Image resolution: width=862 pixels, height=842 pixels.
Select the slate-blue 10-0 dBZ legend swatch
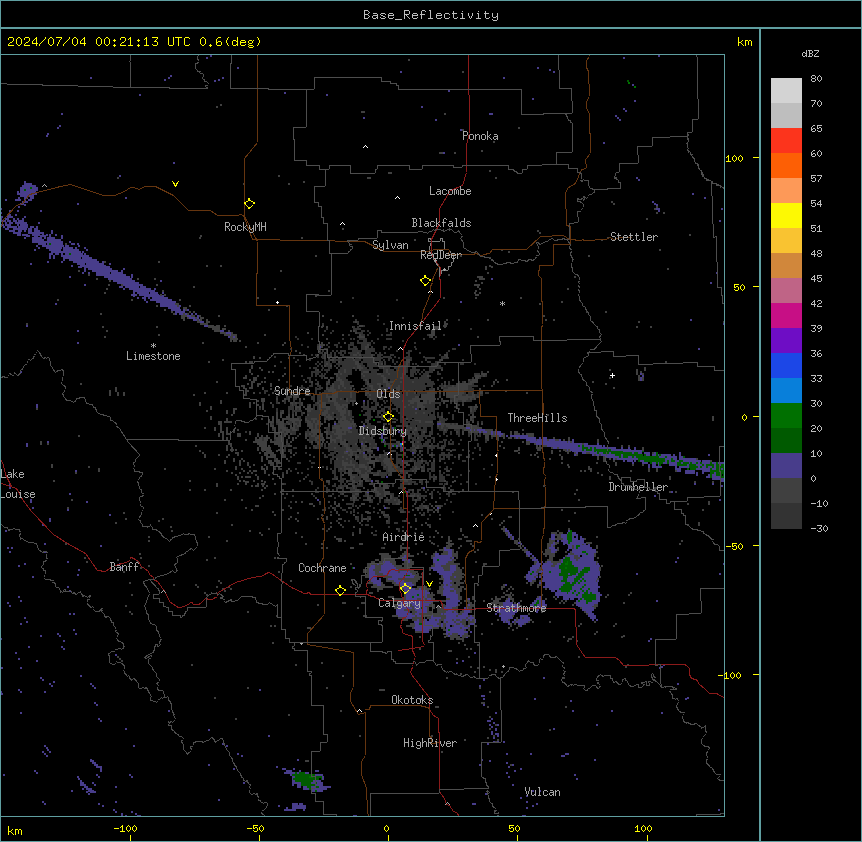click(786, 466)
